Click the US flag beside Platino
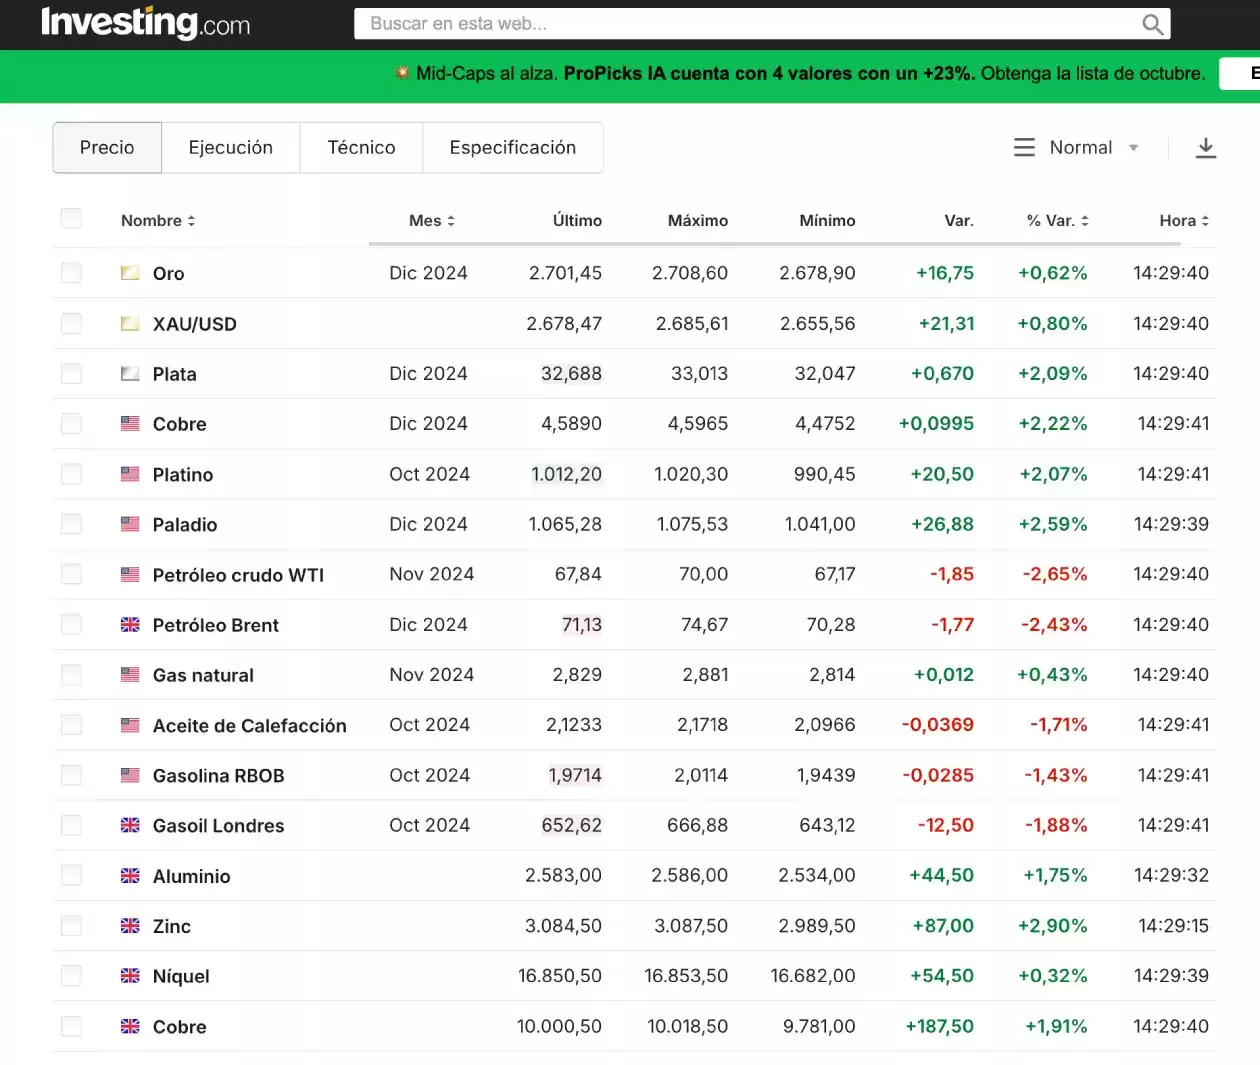This screenshot has width=1260, height=1065. point(130,474)
